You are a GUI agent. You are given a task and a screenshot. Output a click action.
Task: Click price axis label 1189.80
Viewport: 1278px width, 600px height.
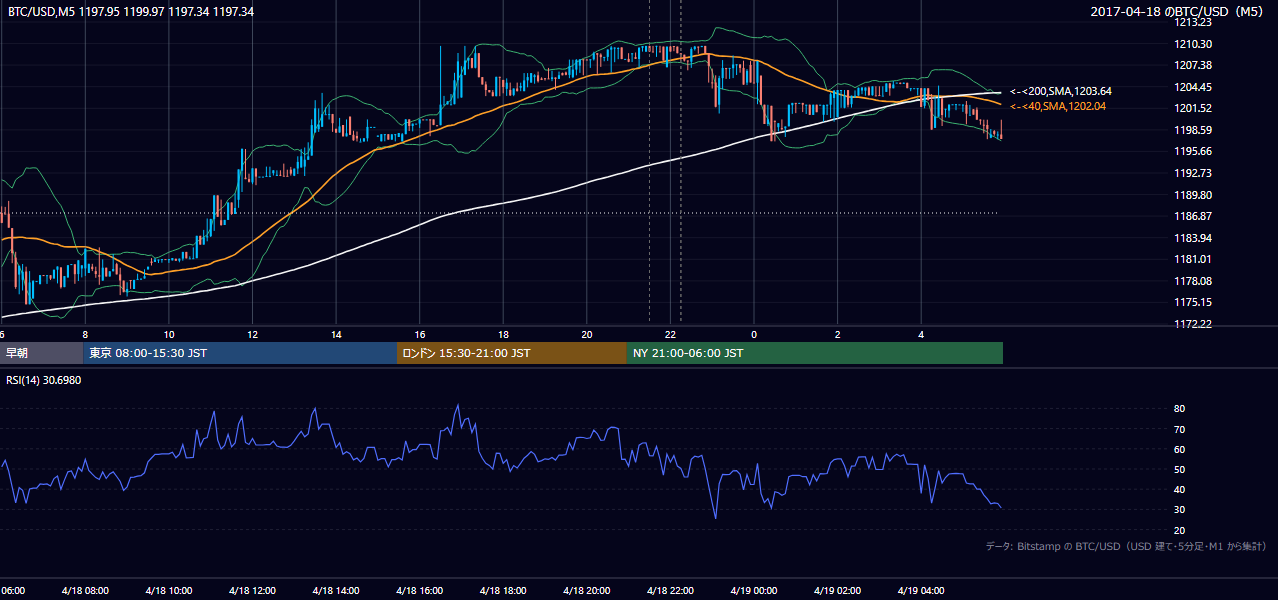click(1194, 195)
